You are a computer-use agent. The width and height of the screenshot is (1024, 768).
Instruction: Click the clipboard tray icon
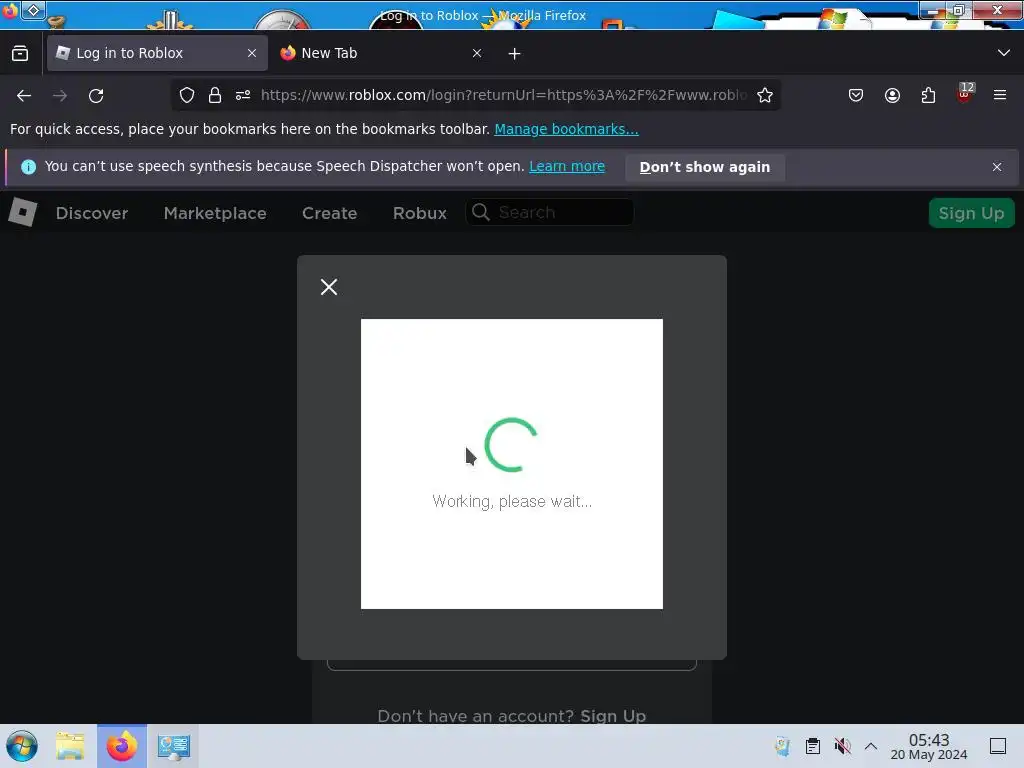(812, 746)
